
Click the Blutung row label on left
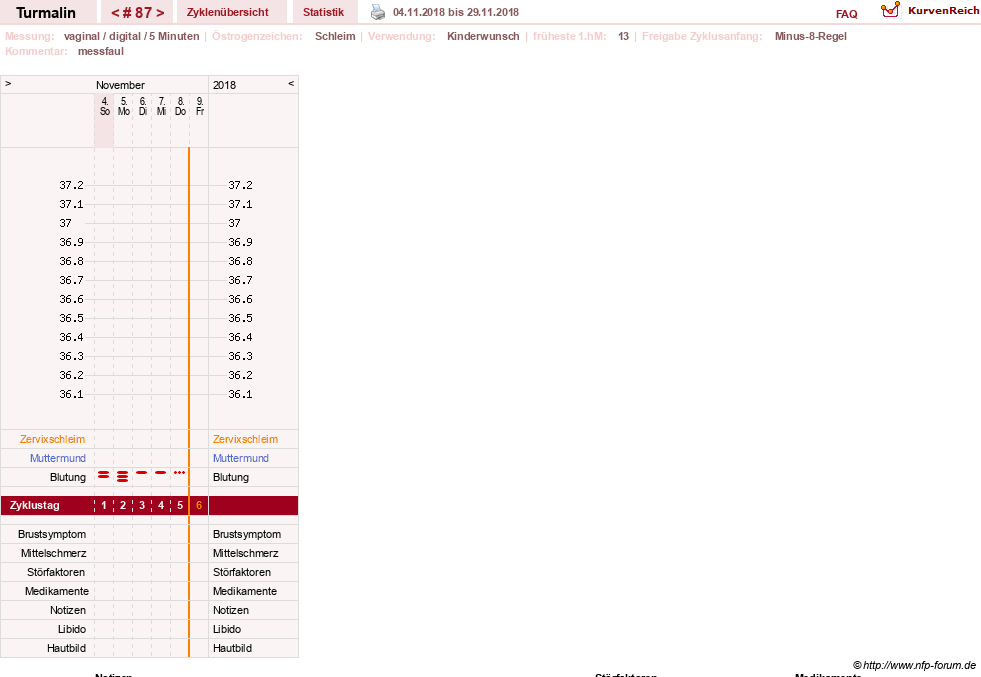click(x=68, y=477)
